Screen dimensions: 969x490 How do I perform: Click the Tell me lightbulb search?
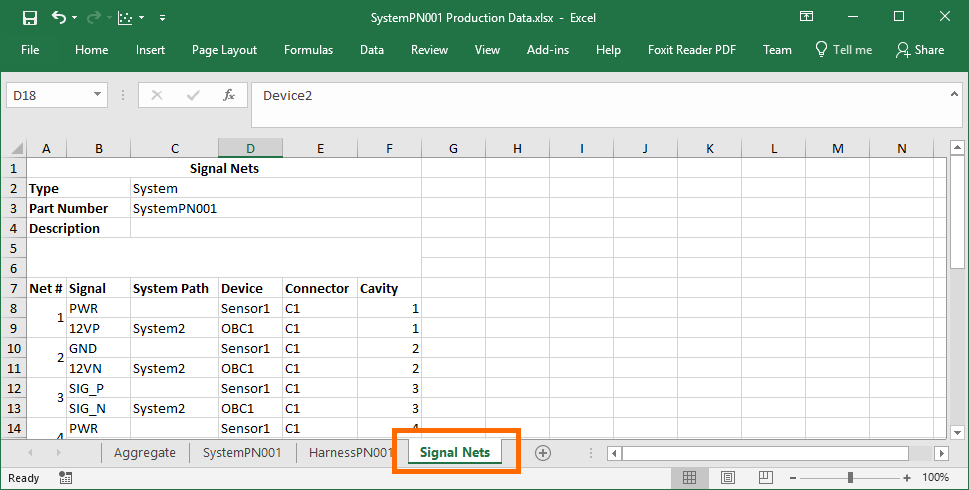[844, 50]
